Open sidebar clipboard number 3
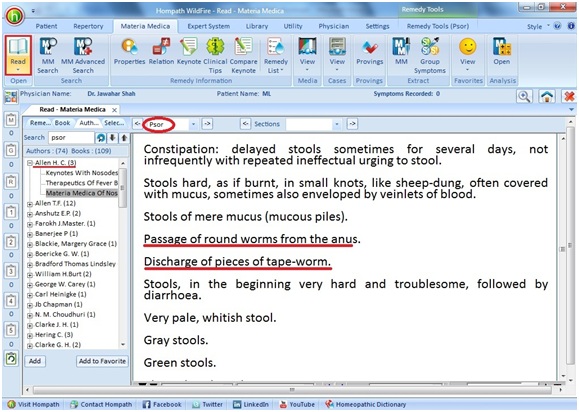579x412 pixels. point(11,271)
